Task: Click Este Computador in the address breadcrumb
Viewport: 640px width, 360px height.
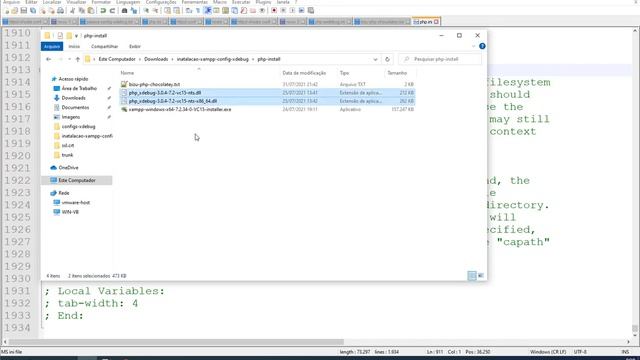Action: pyautogui.click(x=117, y=59)
